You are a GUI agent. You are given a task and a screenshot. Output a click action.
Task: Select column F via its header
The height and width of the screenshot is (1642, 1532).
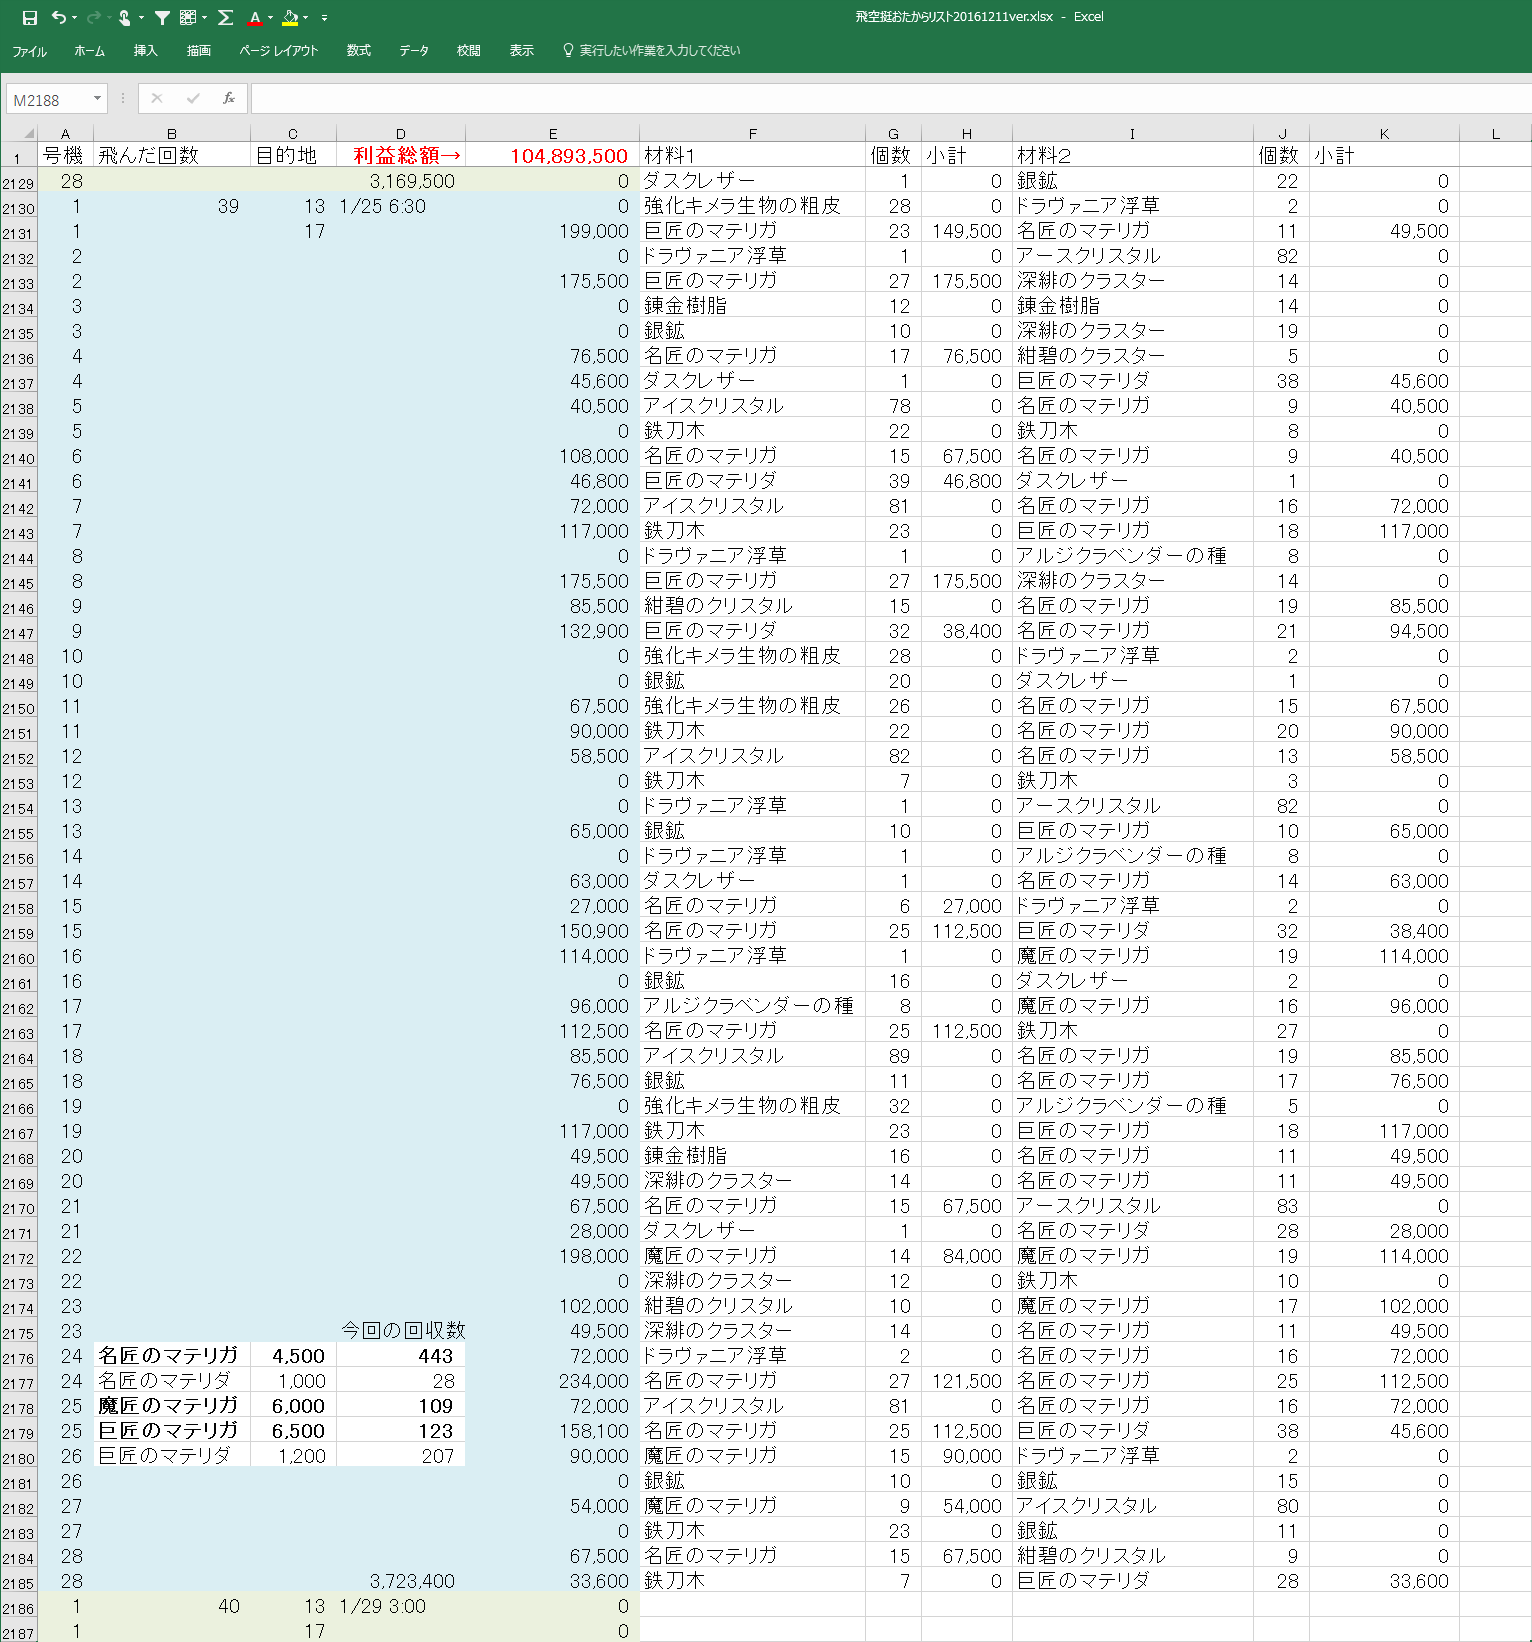click(x=752, y=133)
